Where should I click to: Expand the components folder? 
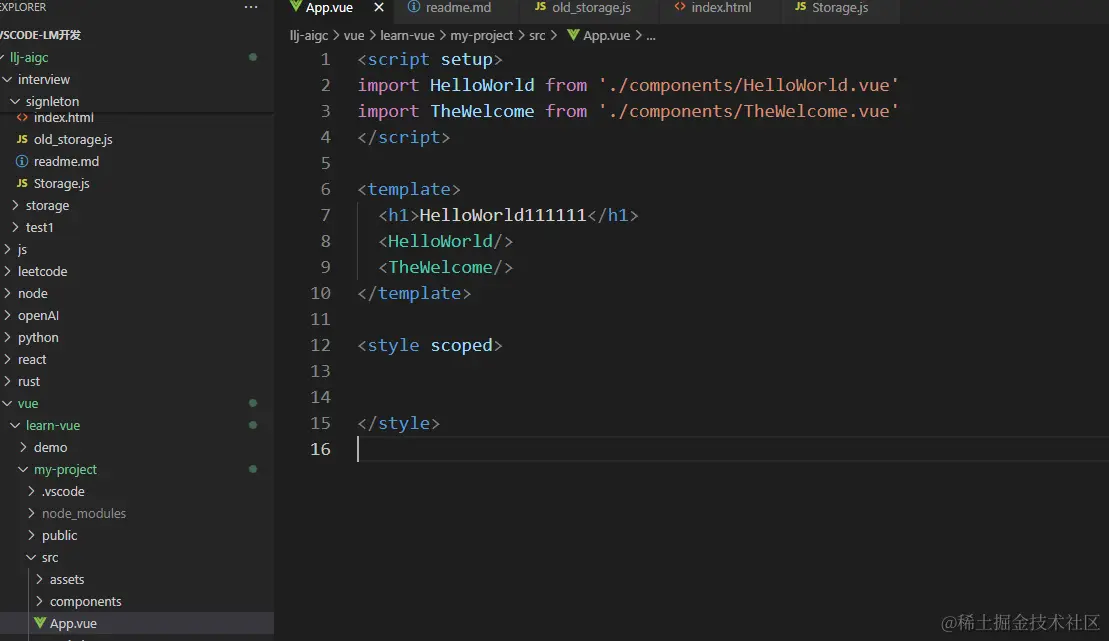tap(85, 601)
